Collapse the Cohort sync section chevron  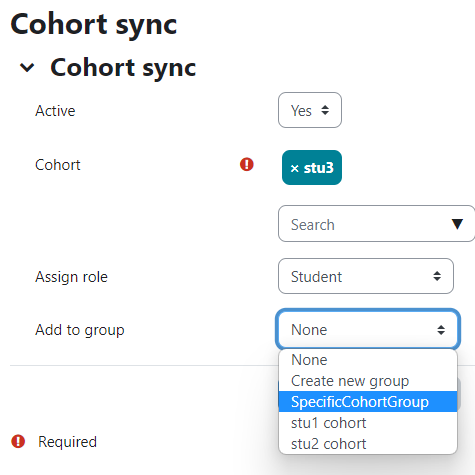click(x=27, y=68)
